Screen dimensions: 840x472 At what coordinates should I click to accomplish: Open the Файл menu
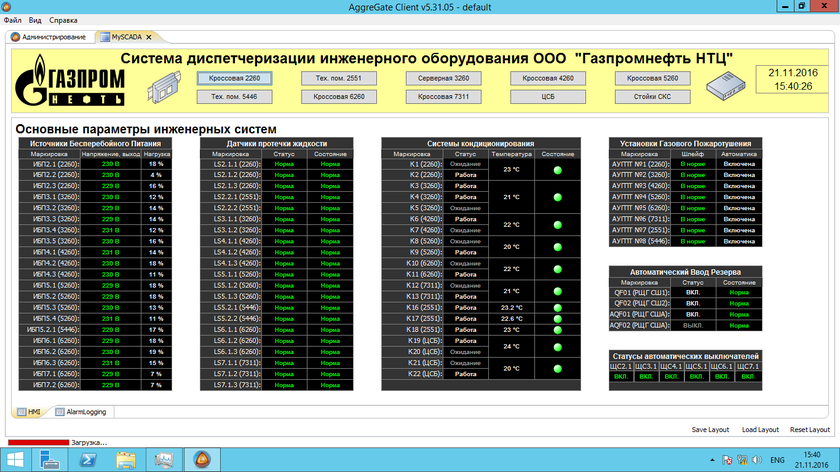pos(13,20)
